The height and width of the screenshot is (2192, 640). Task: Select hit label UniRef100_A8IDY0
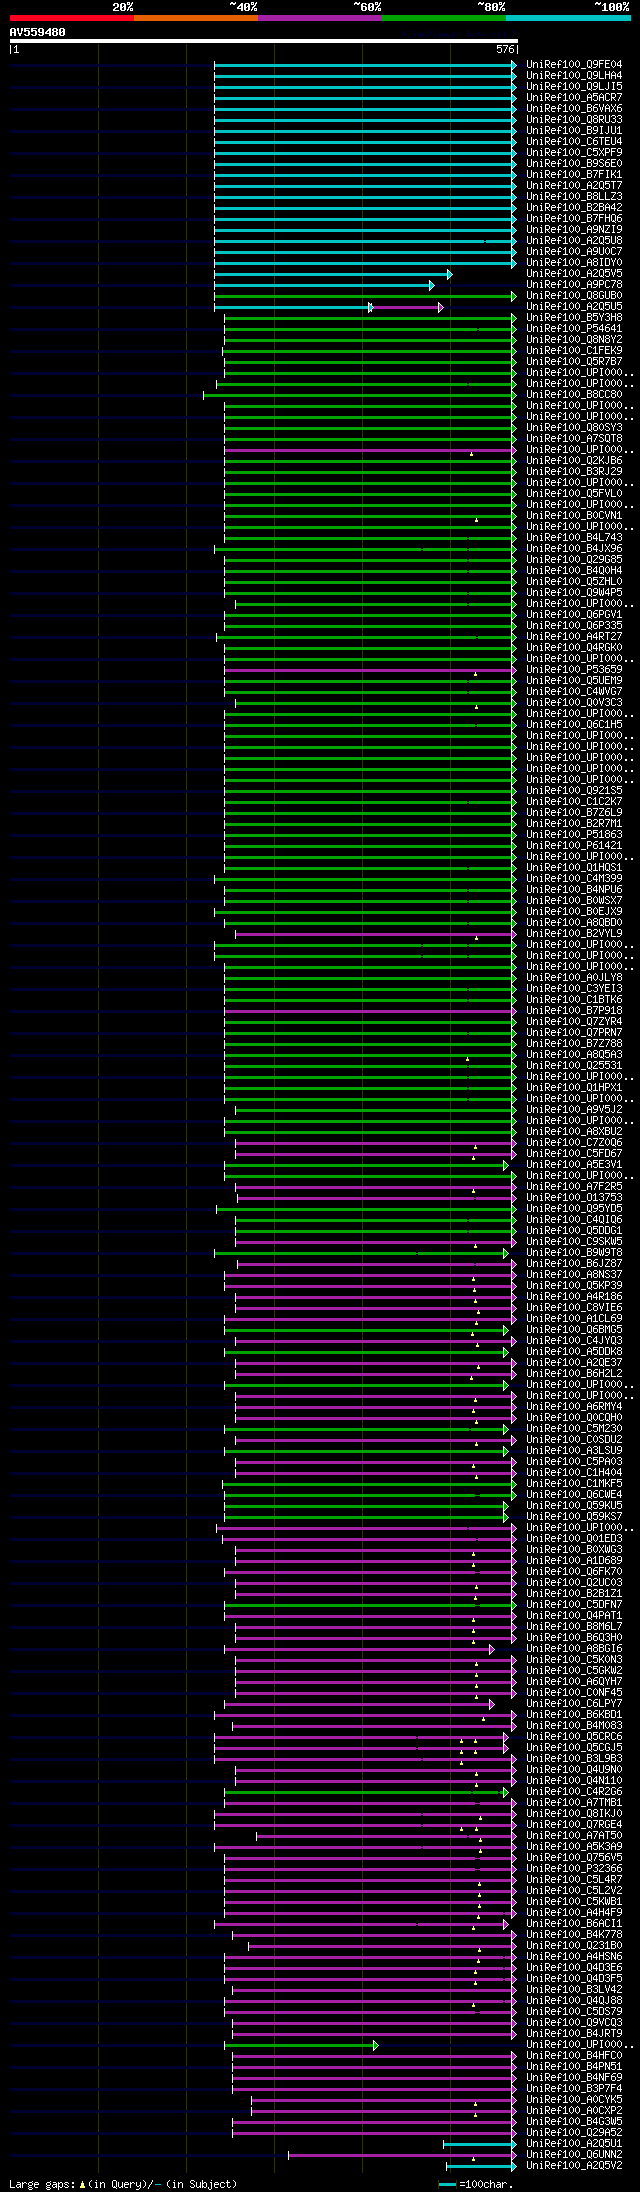[574, 263]
